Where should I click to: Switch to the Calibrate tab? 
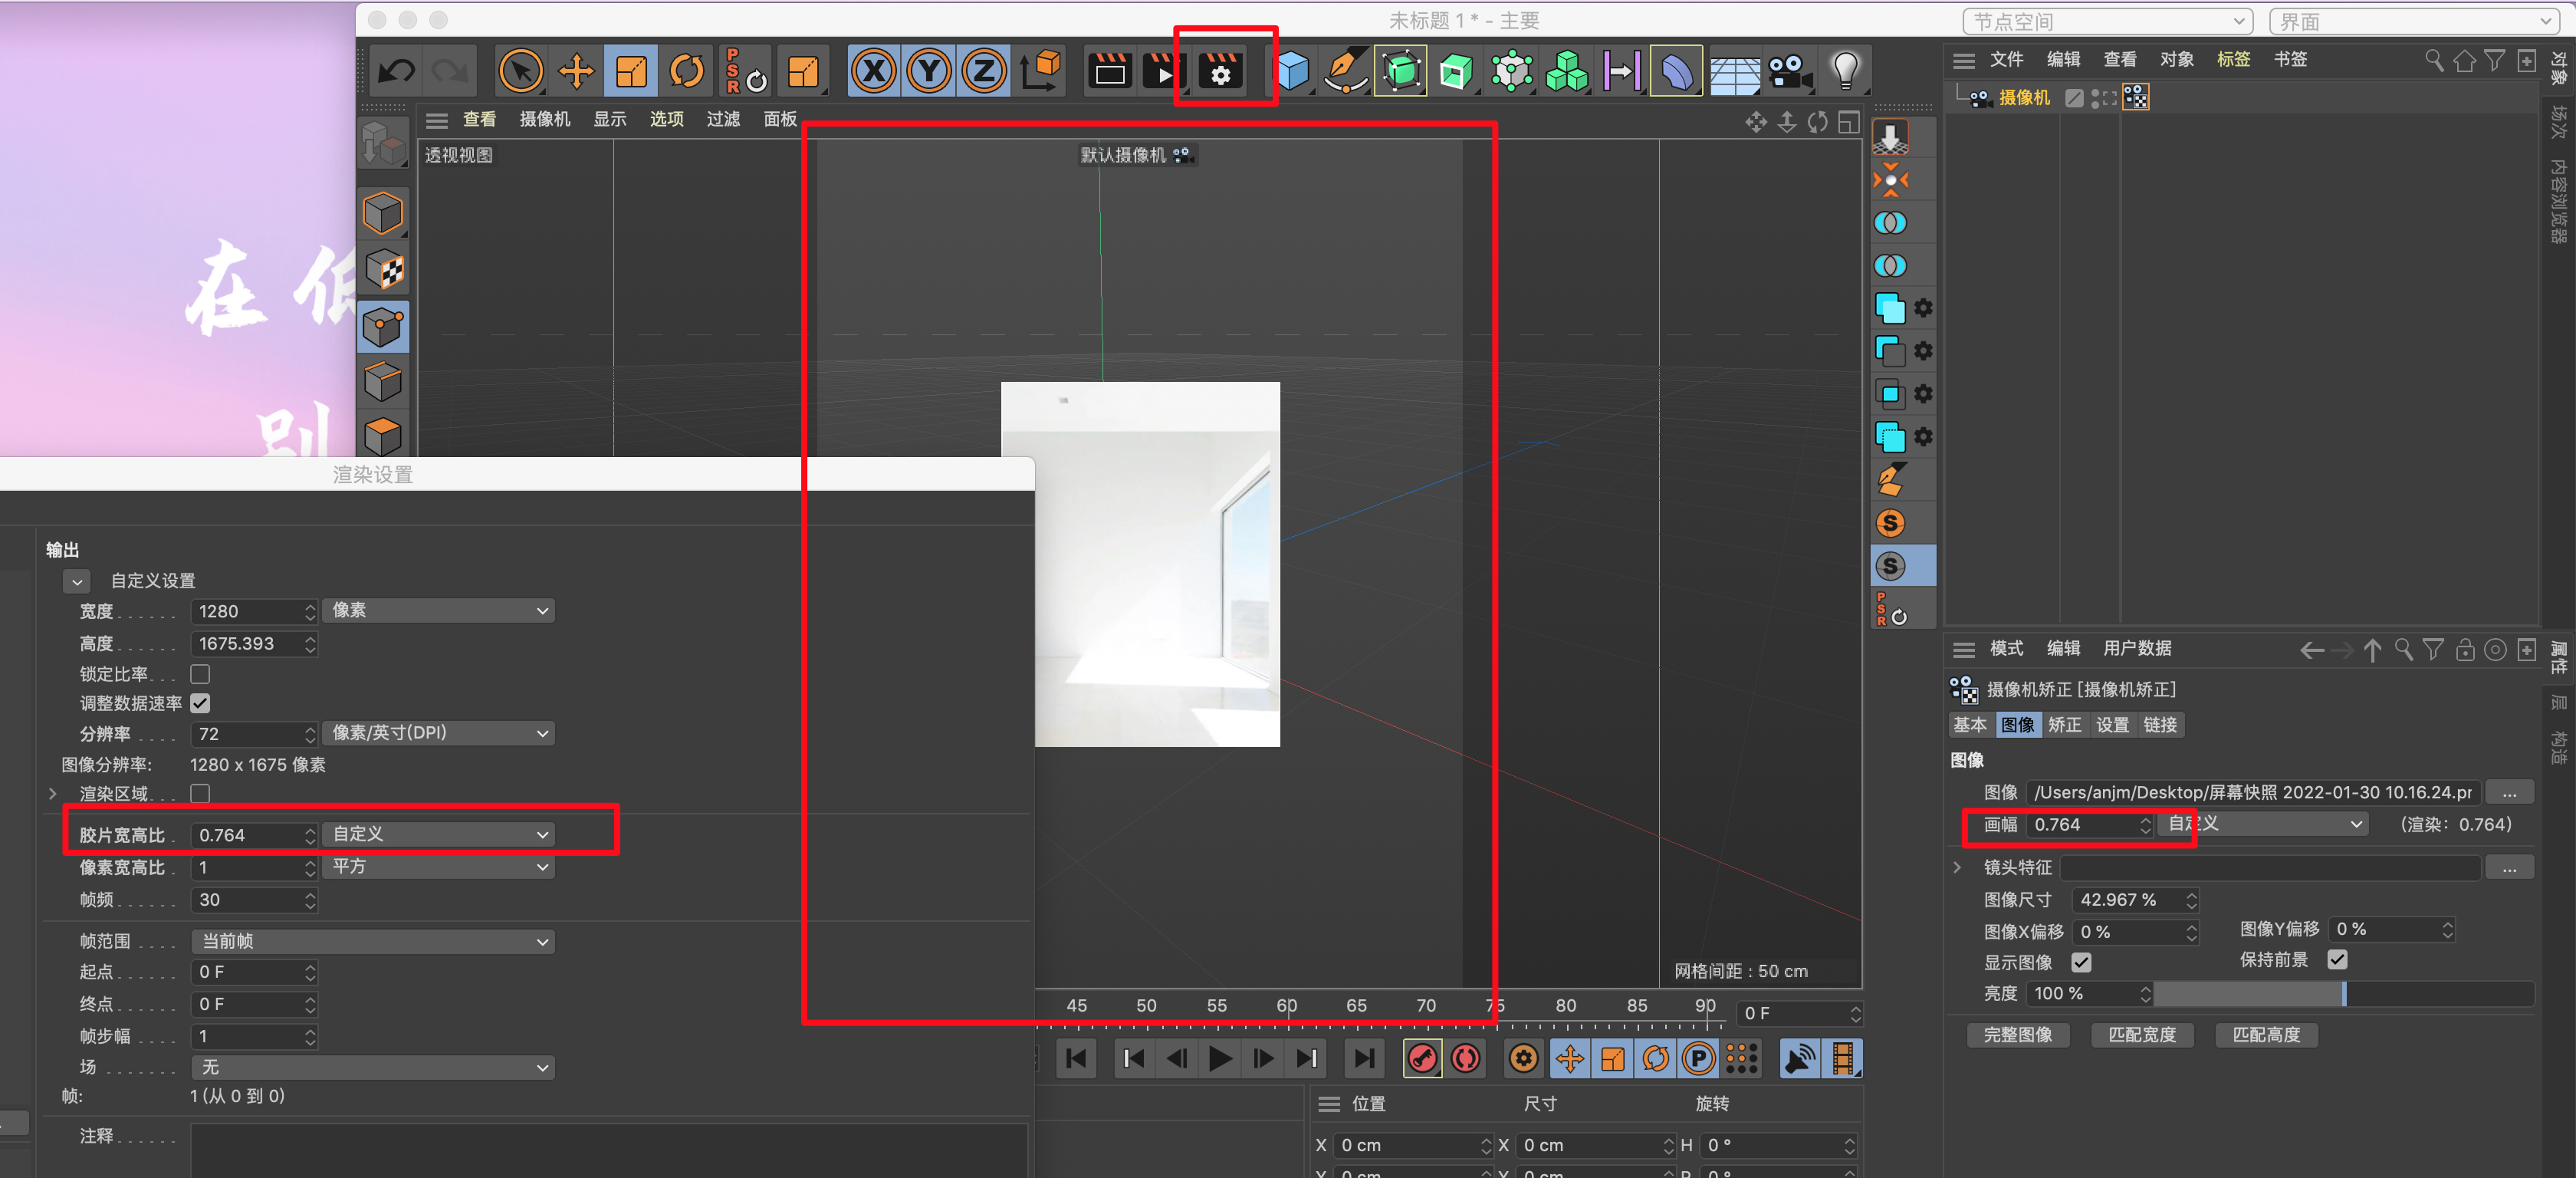coord(2064,725)
